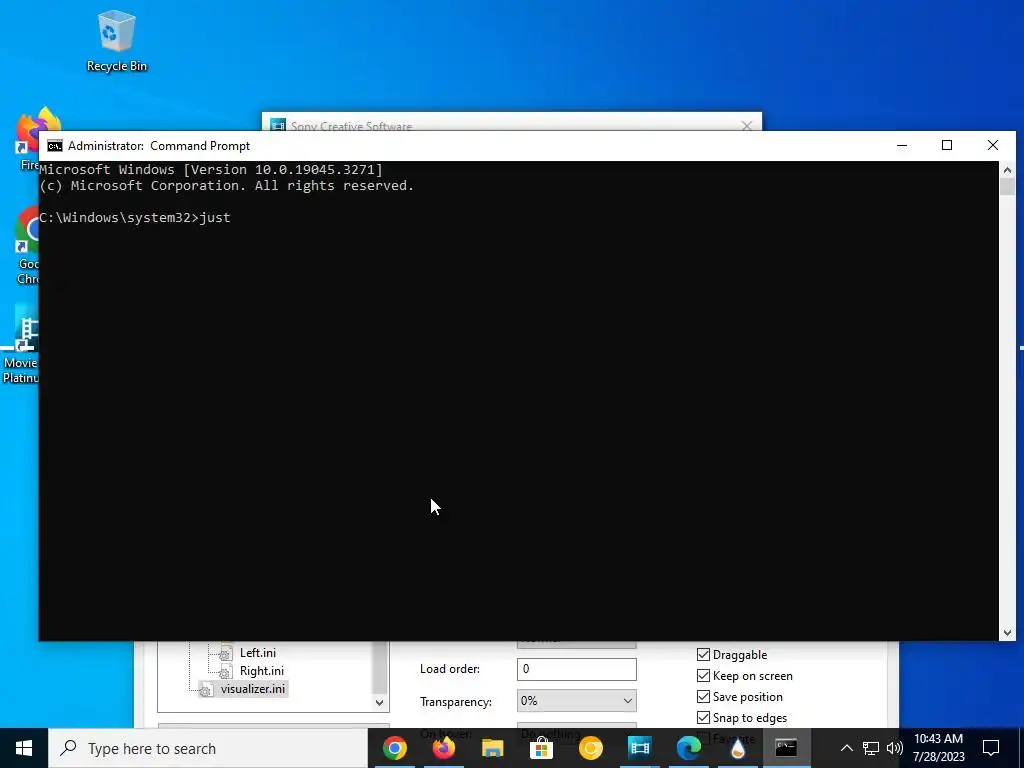Launch Firefox from the taskbar
The height and width of the screenshot is (768, 1024).
(443, 748)
